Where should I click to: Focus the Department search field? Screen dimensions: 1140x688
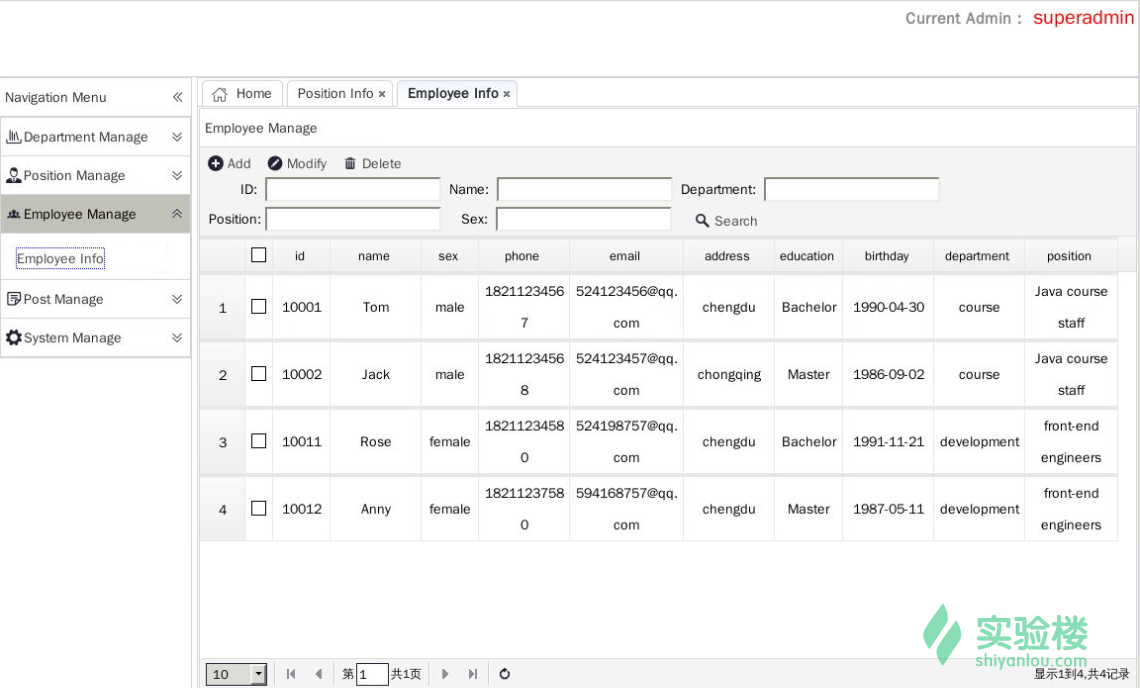click(851, 189)
